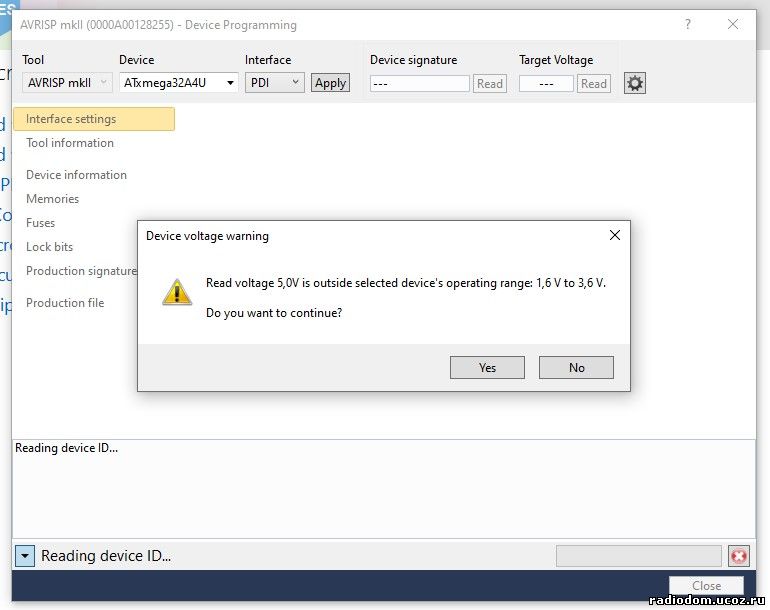Click the help question mark icon
This screenshot has width=770, height=610.
(x=688, y=24)
